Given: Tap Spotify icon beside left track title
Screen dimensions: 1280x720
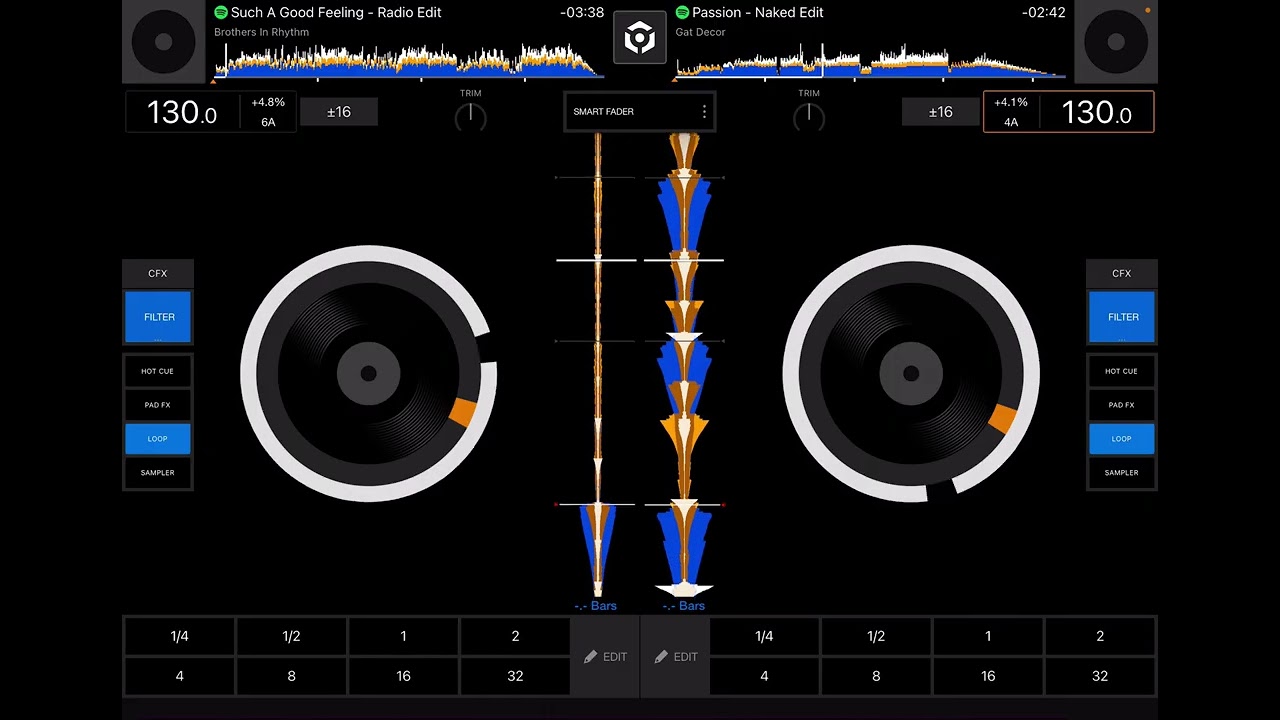Looking at the screenshot, I should coord(221,13).
